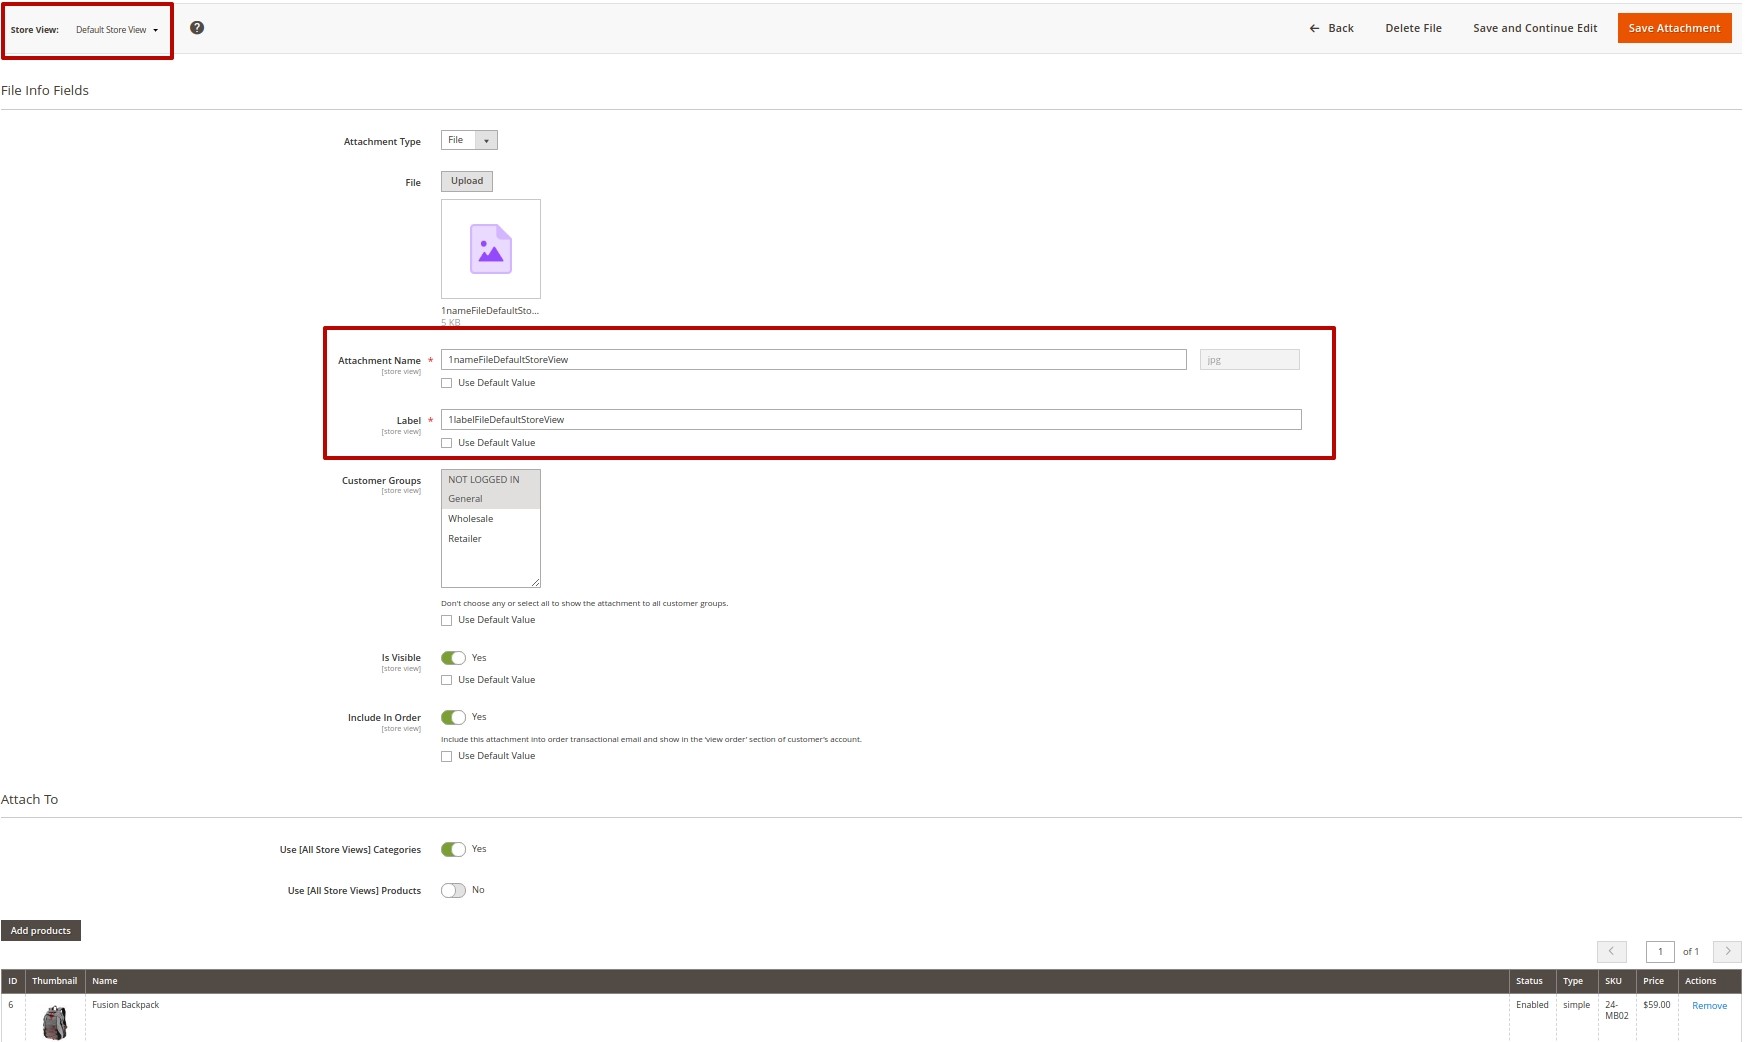Click the Delete File button
This screenshot has width=1749, height=1042.
pos(1413,28)
